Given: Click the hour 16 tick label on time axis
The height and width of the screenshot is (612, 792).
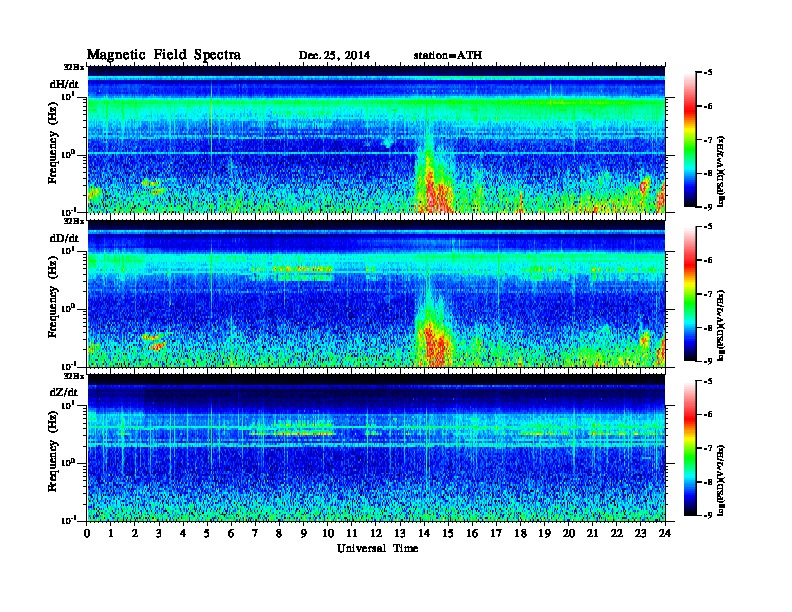Looking at the screenshot, I should (472, 533).
